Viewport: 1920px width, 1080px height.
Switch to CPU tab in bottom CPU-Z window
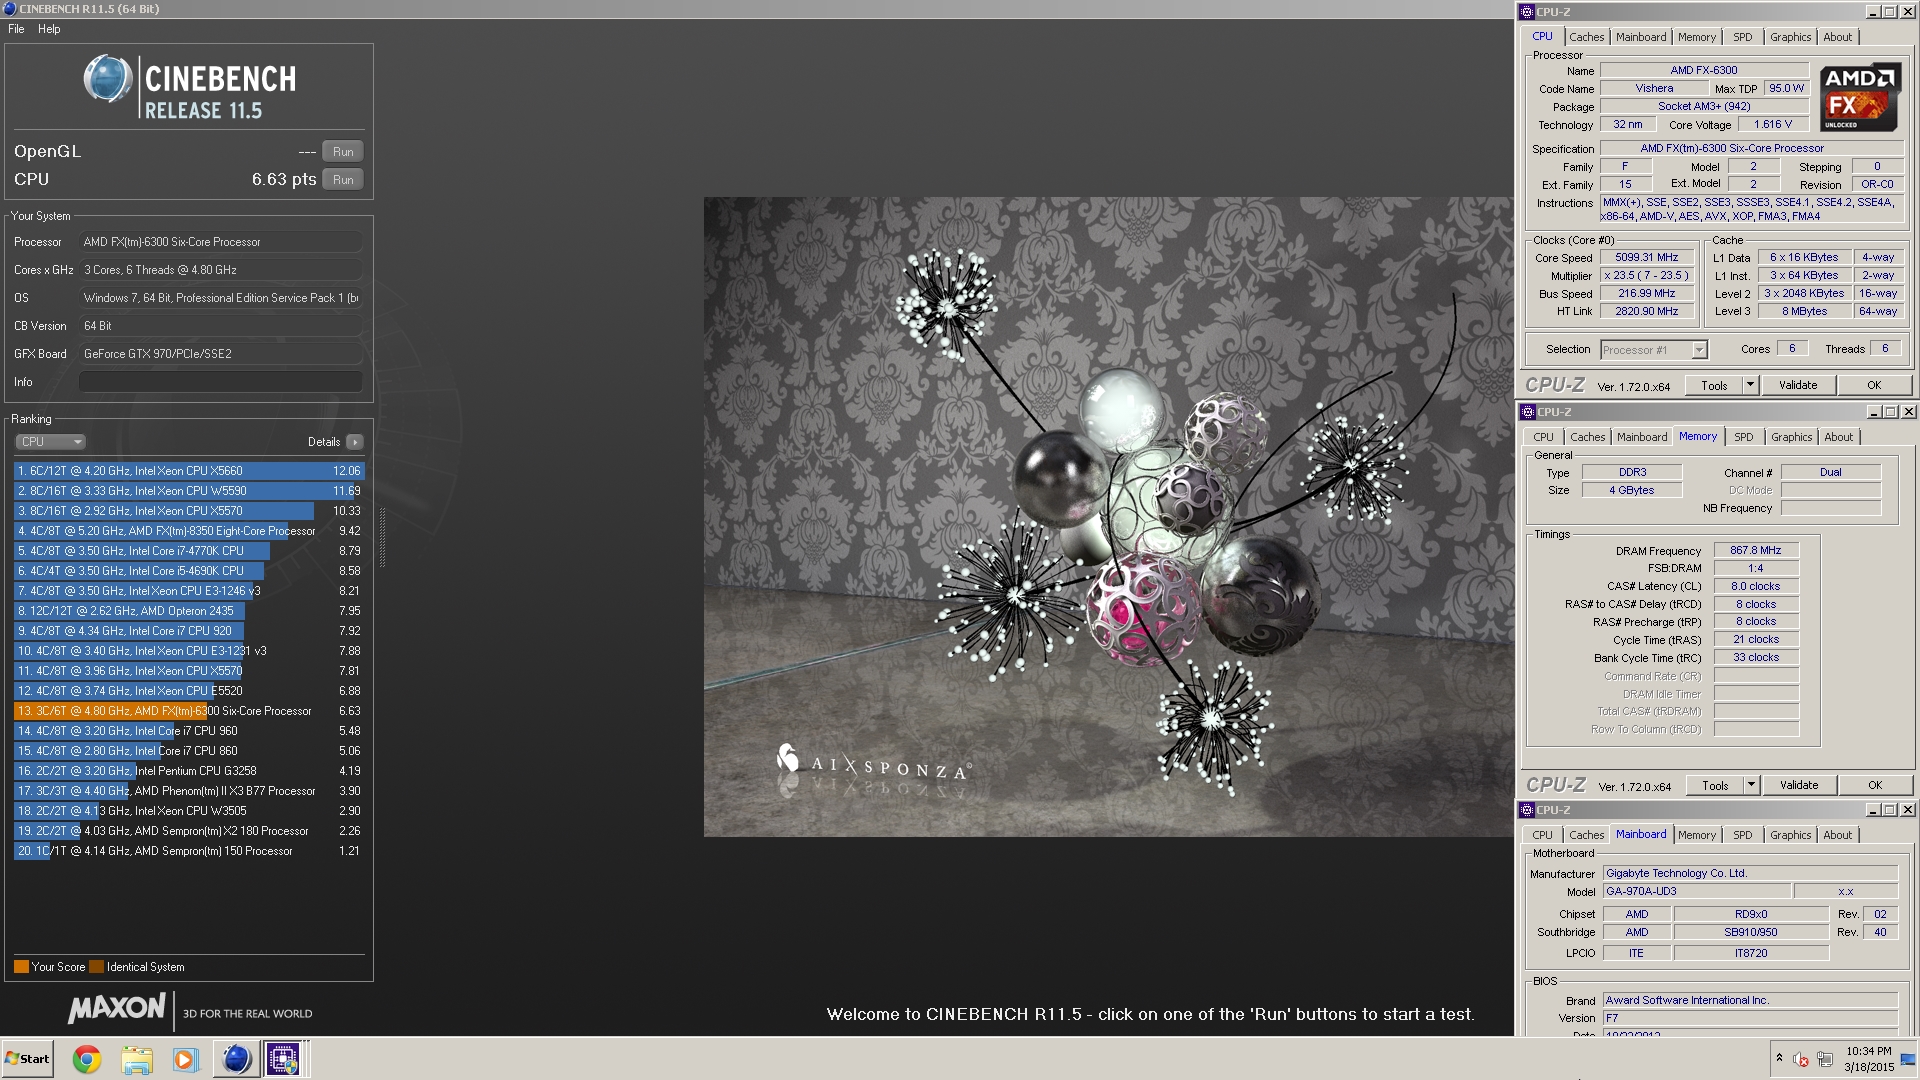(x=1543, y=835)
